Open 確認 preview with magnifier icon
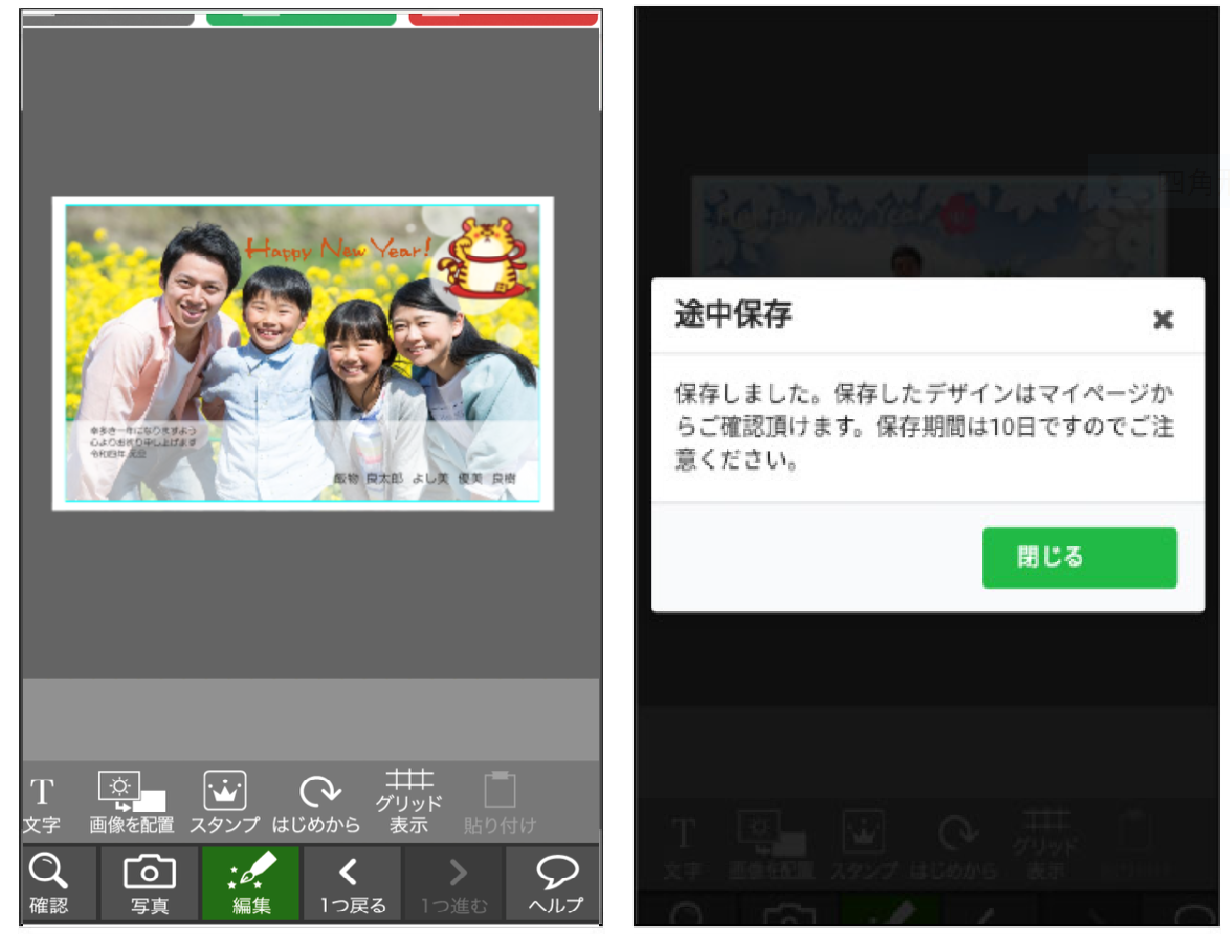 pos(48,883)
